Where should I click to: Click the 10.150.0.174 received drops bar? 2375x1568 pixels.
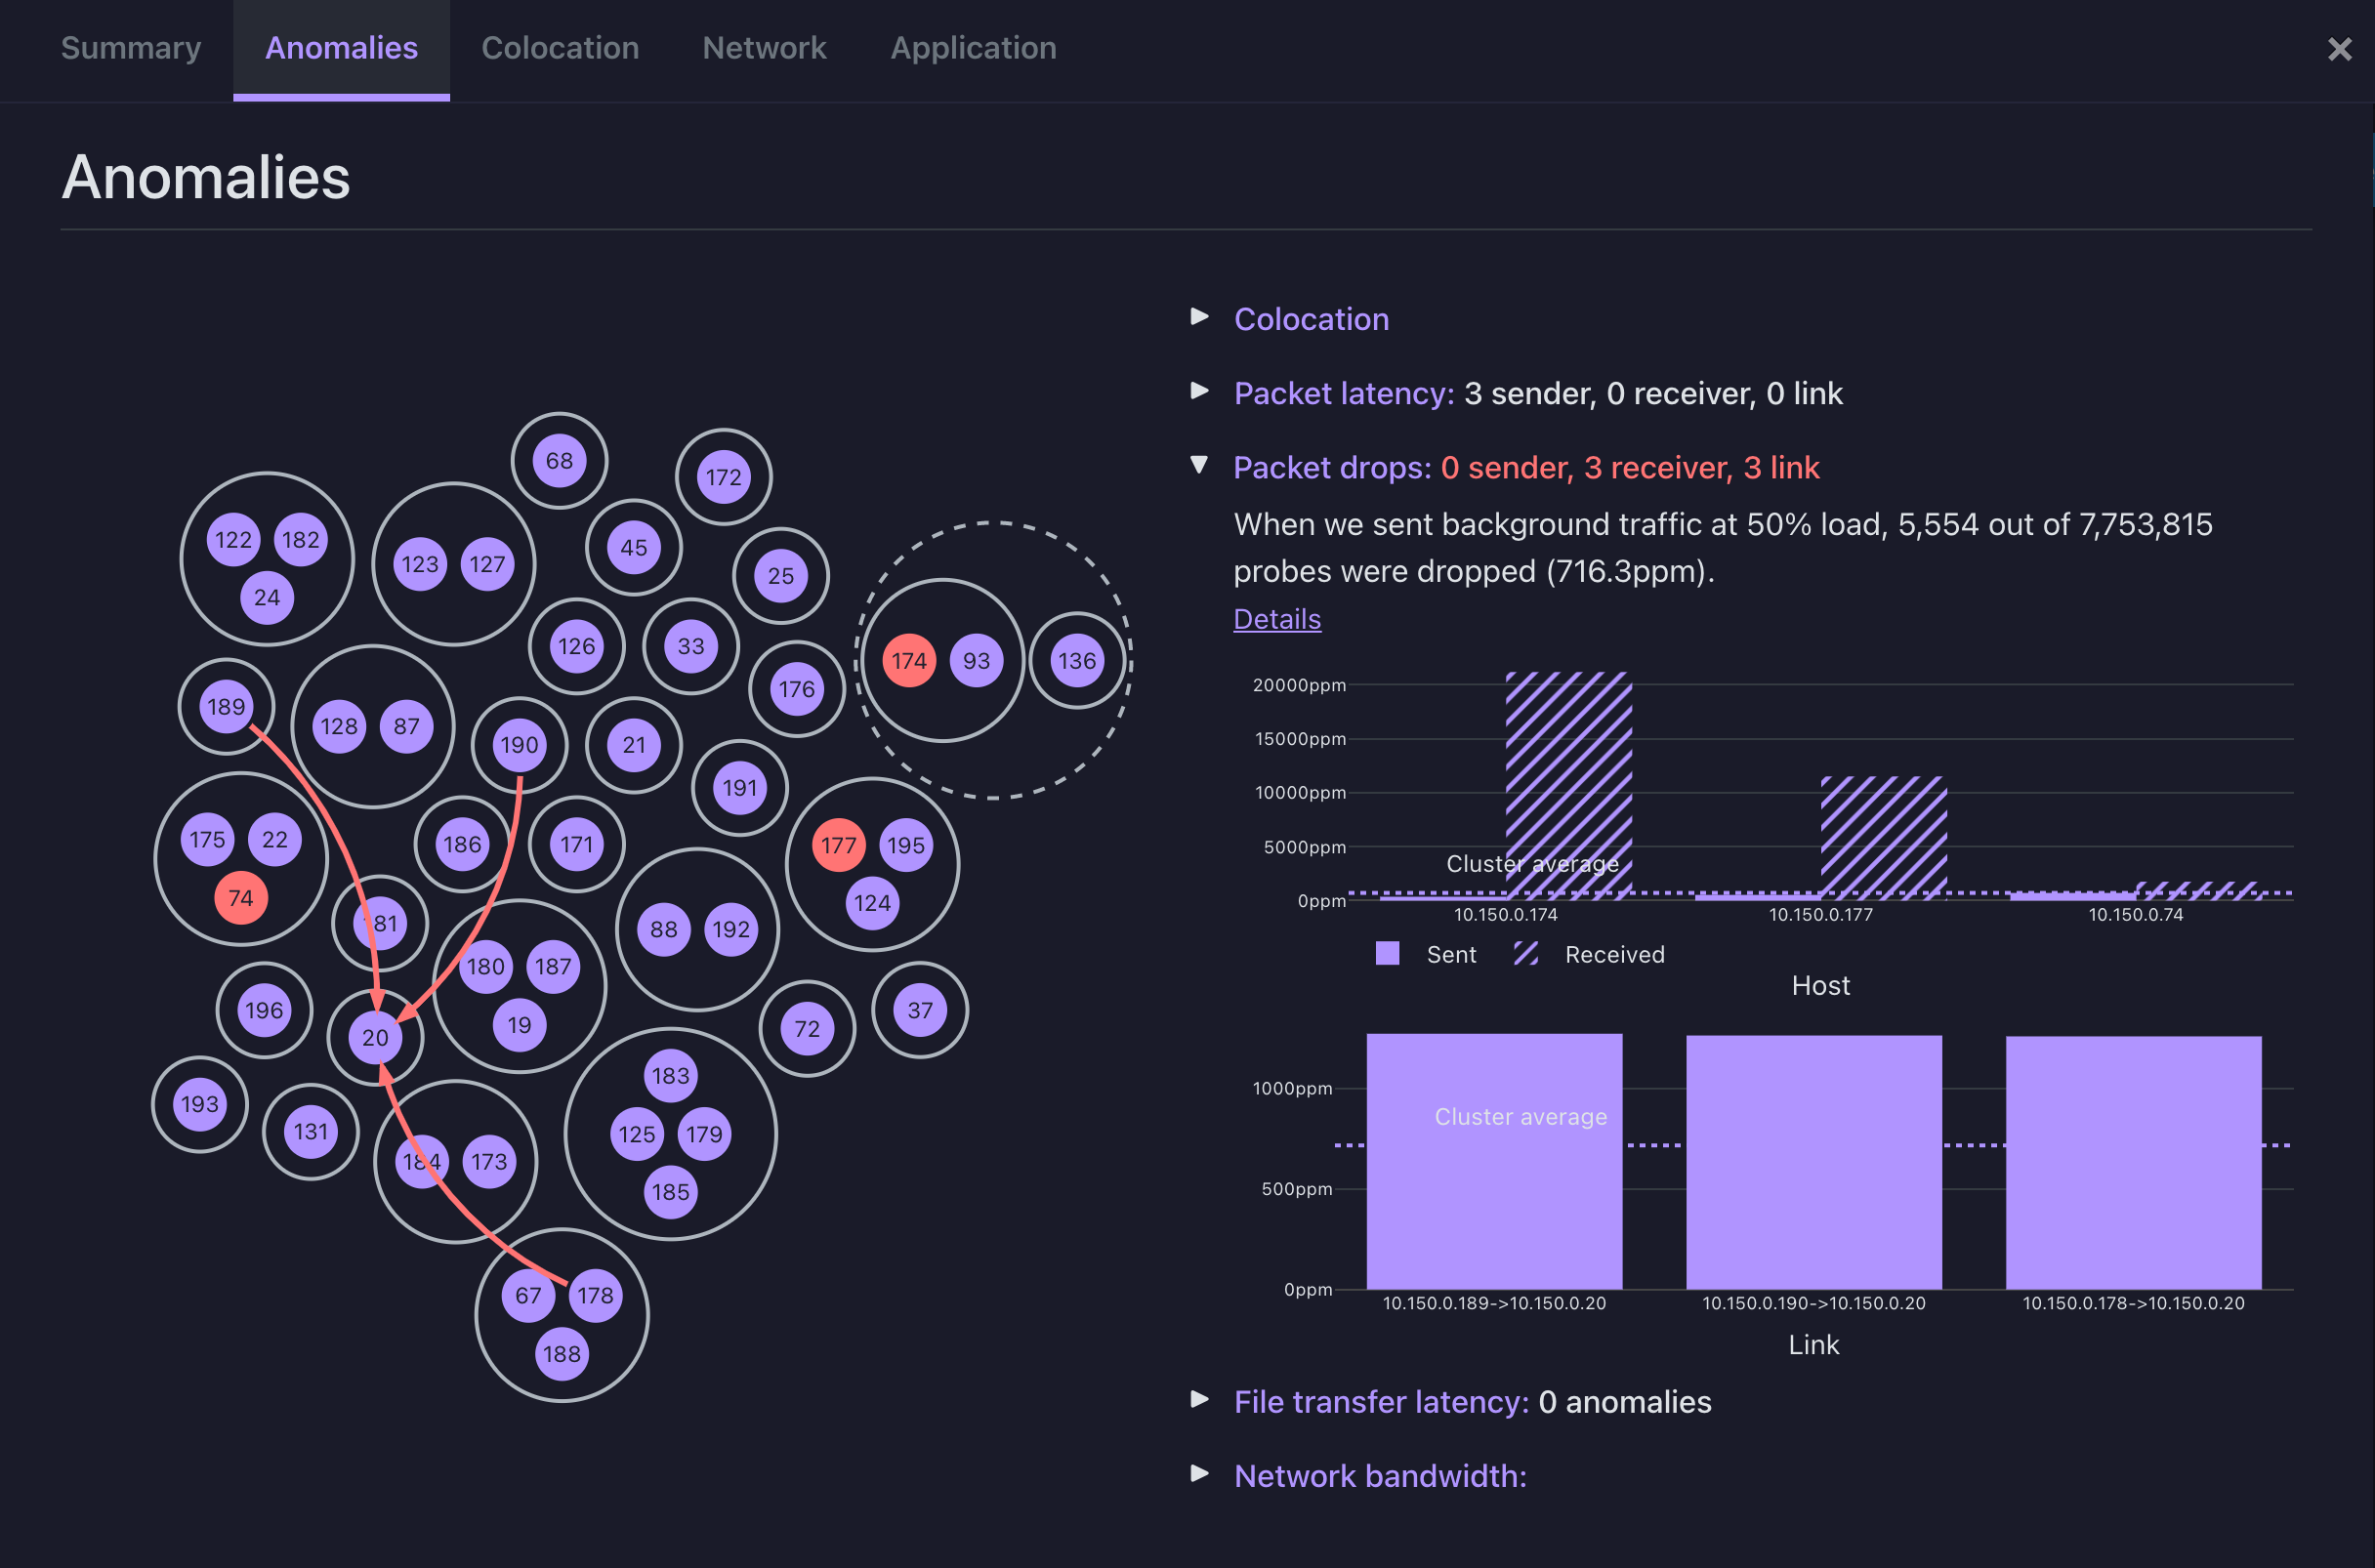tap(1568, 785)
